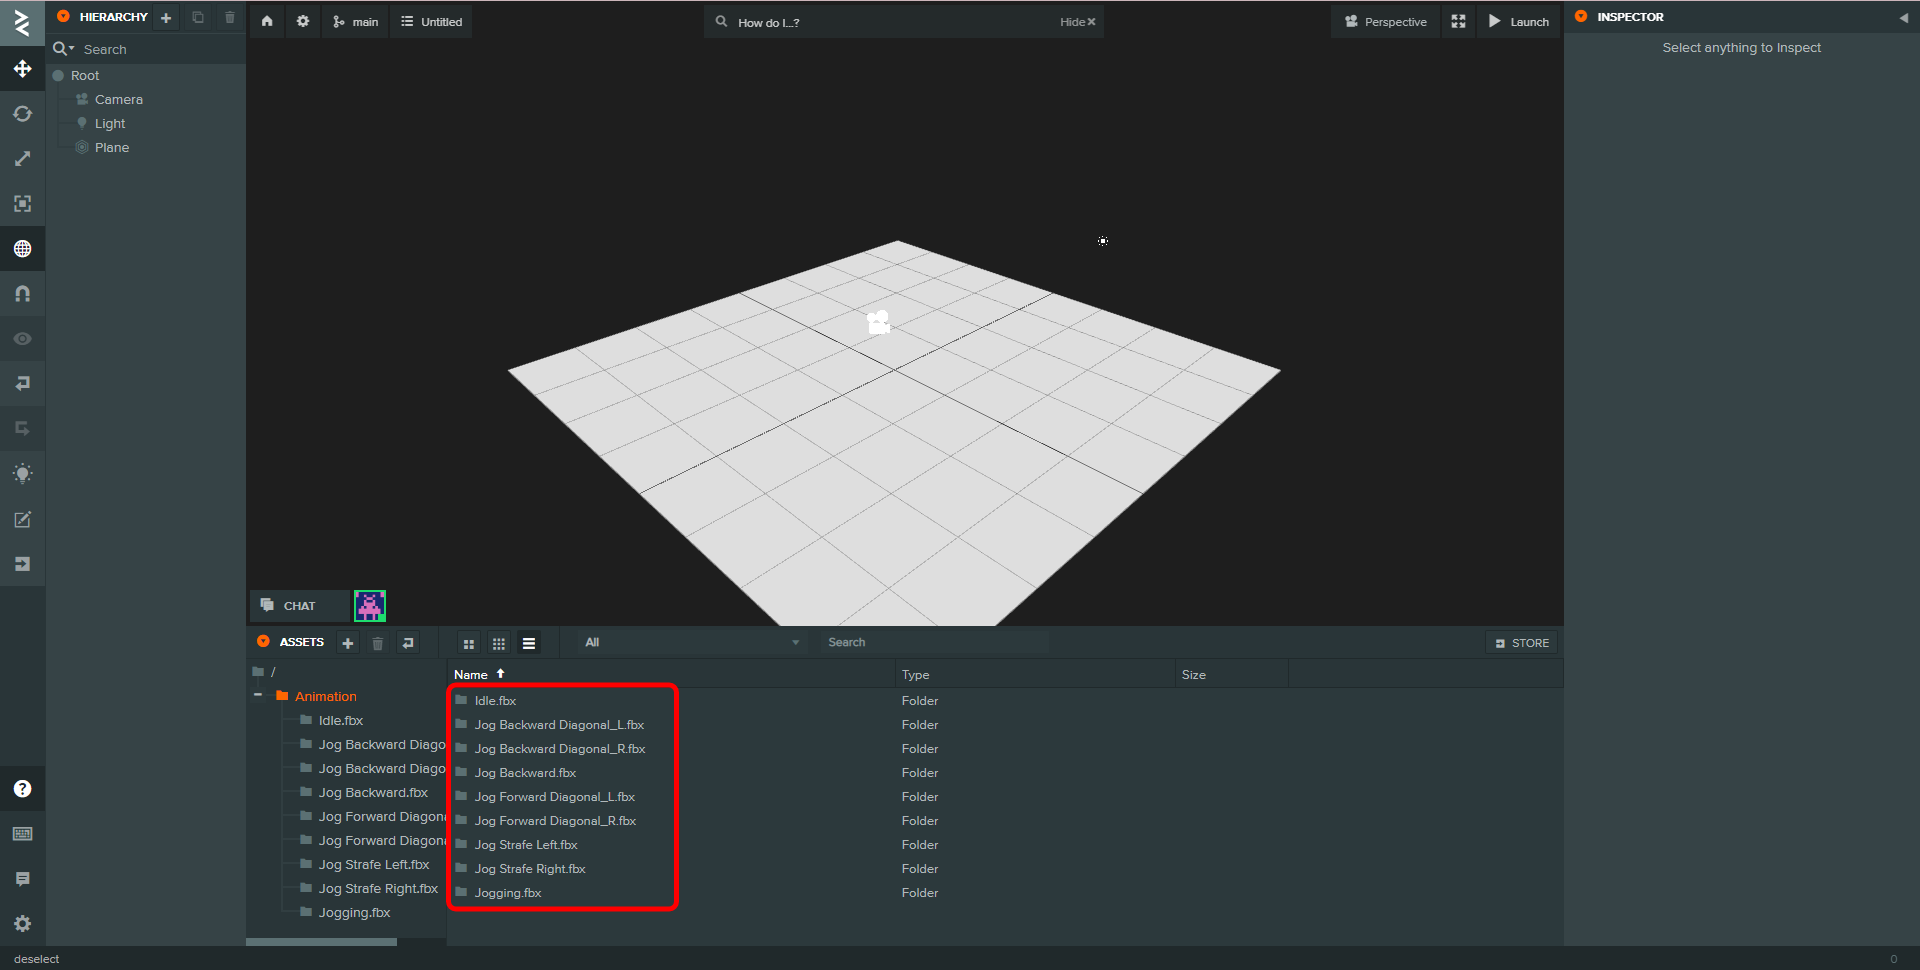Select the light gizmo in viewport
This screenshot has height=970, width=1920.
tap(1103, 241)
